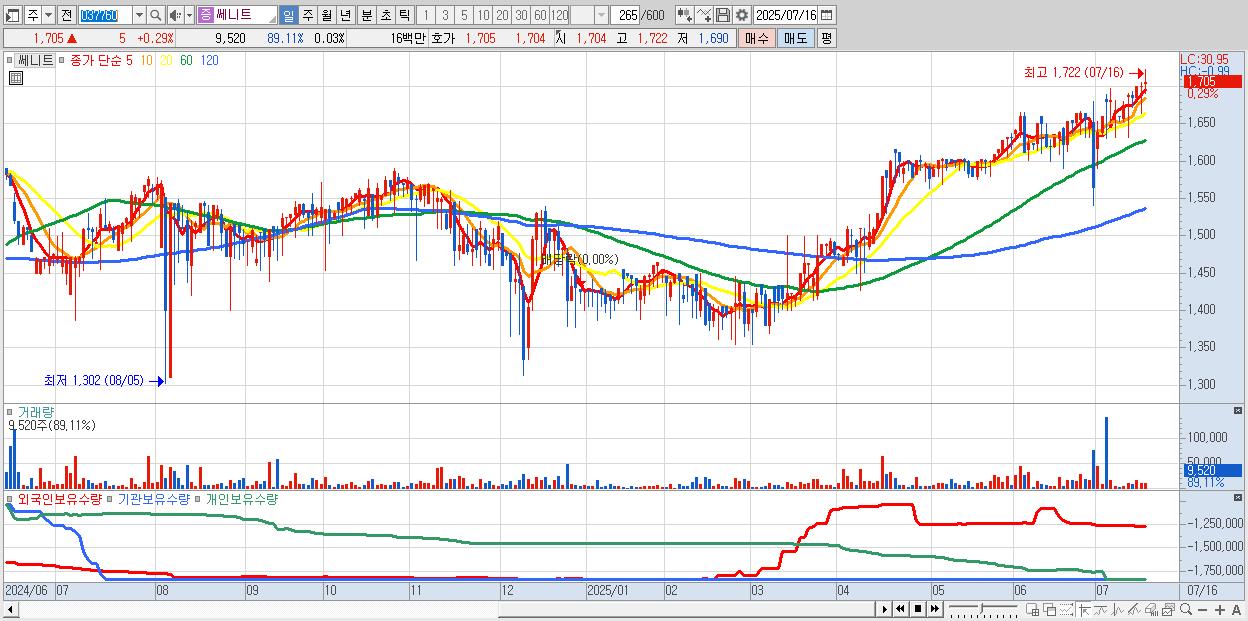Viewport: 1248px width, 621px height.
Task: Open the calendar date picker icon
Action: 826,15
